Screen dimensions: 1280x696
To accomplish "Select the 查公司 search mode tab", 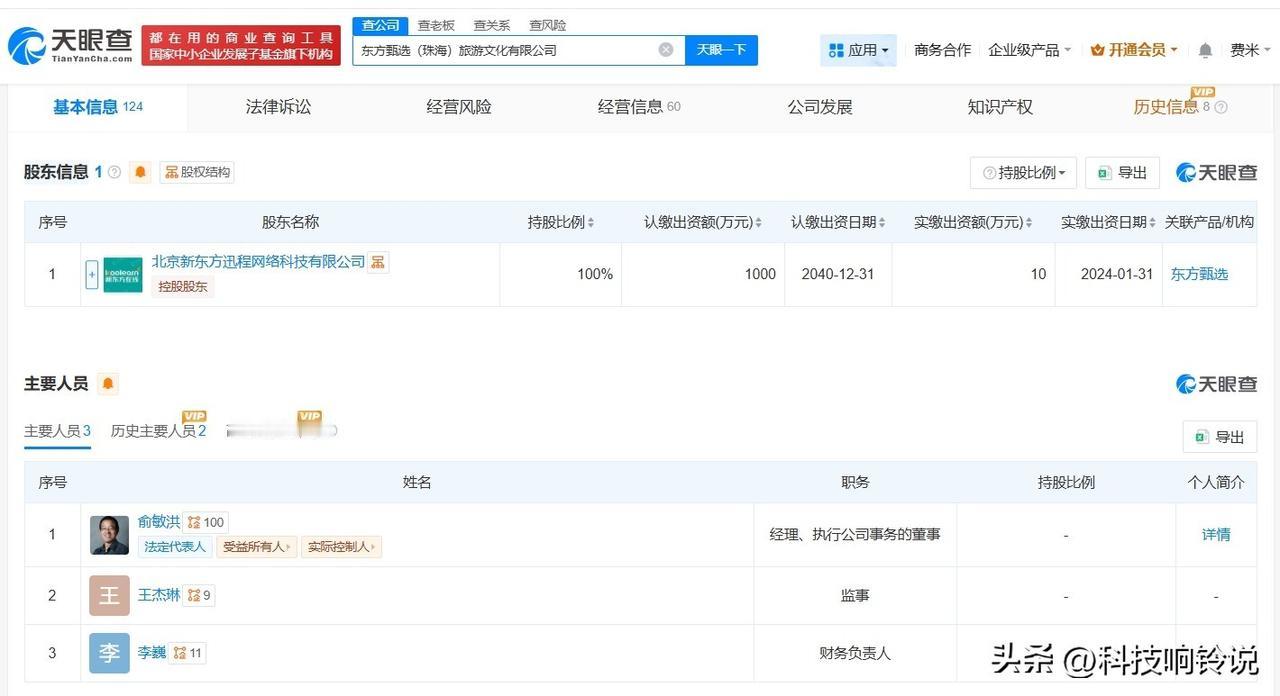I will 381,25.
